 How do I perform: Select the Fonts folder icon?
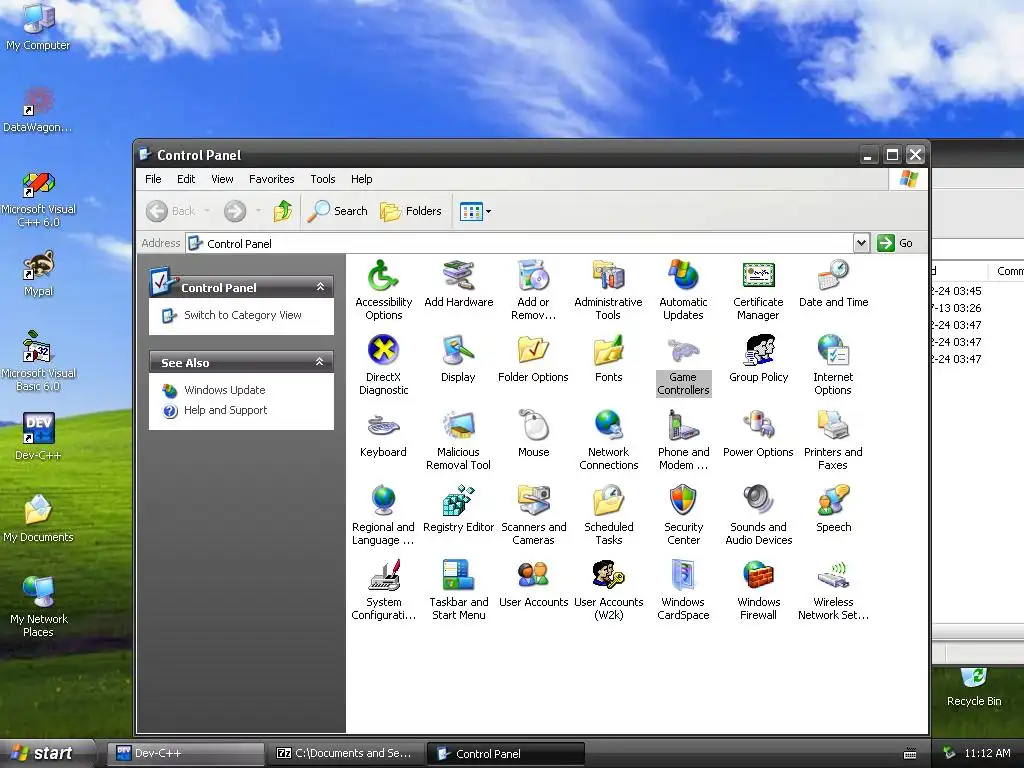pos(608,359)
